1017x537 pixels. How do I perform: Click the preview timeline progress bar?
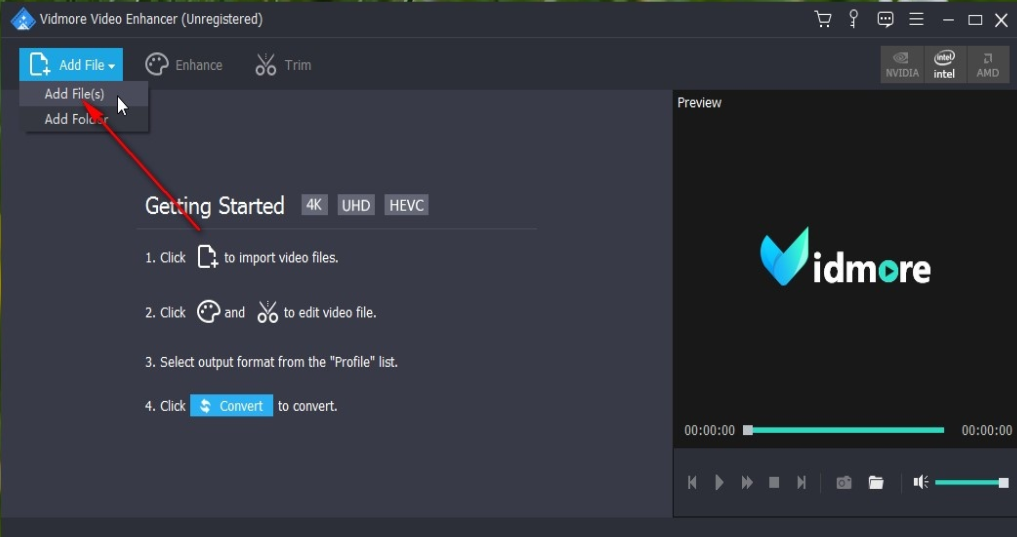pos(844,430)
